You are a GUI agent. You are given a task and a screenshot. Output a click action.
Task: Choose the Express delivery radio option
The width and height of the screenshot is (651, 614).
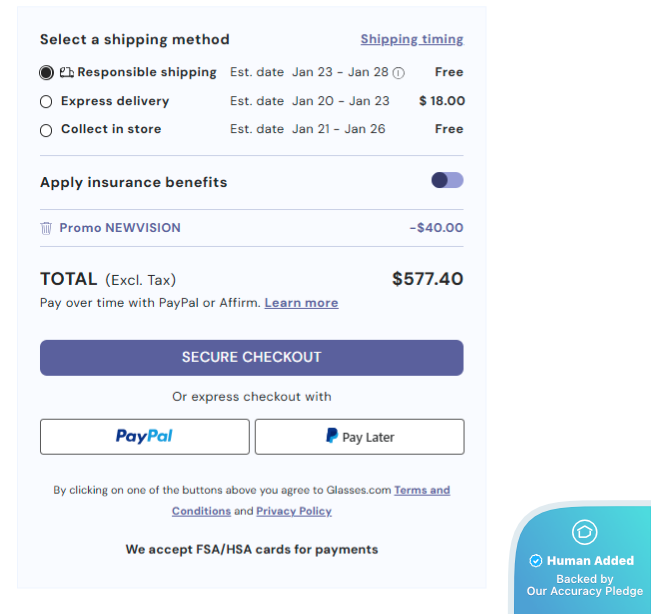46,101
